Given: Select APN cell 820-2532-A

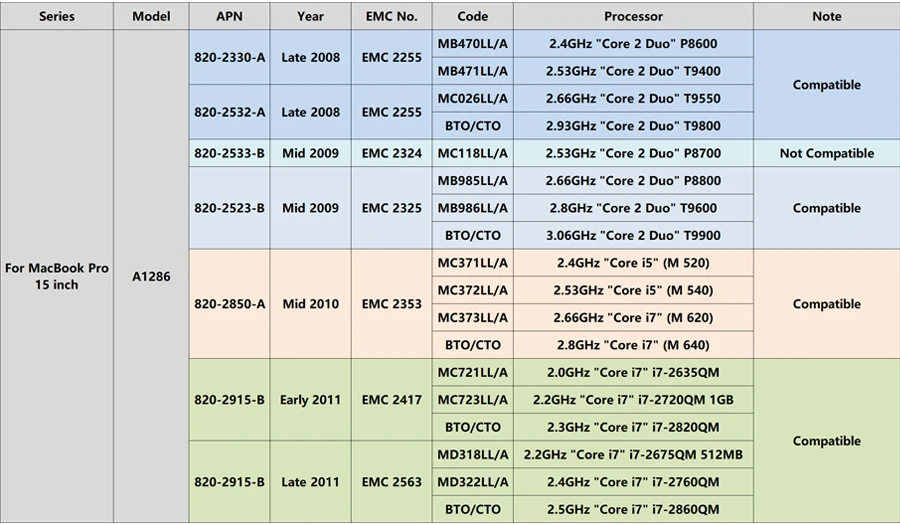Looking at the screenshot, I should tap(229, 112).
